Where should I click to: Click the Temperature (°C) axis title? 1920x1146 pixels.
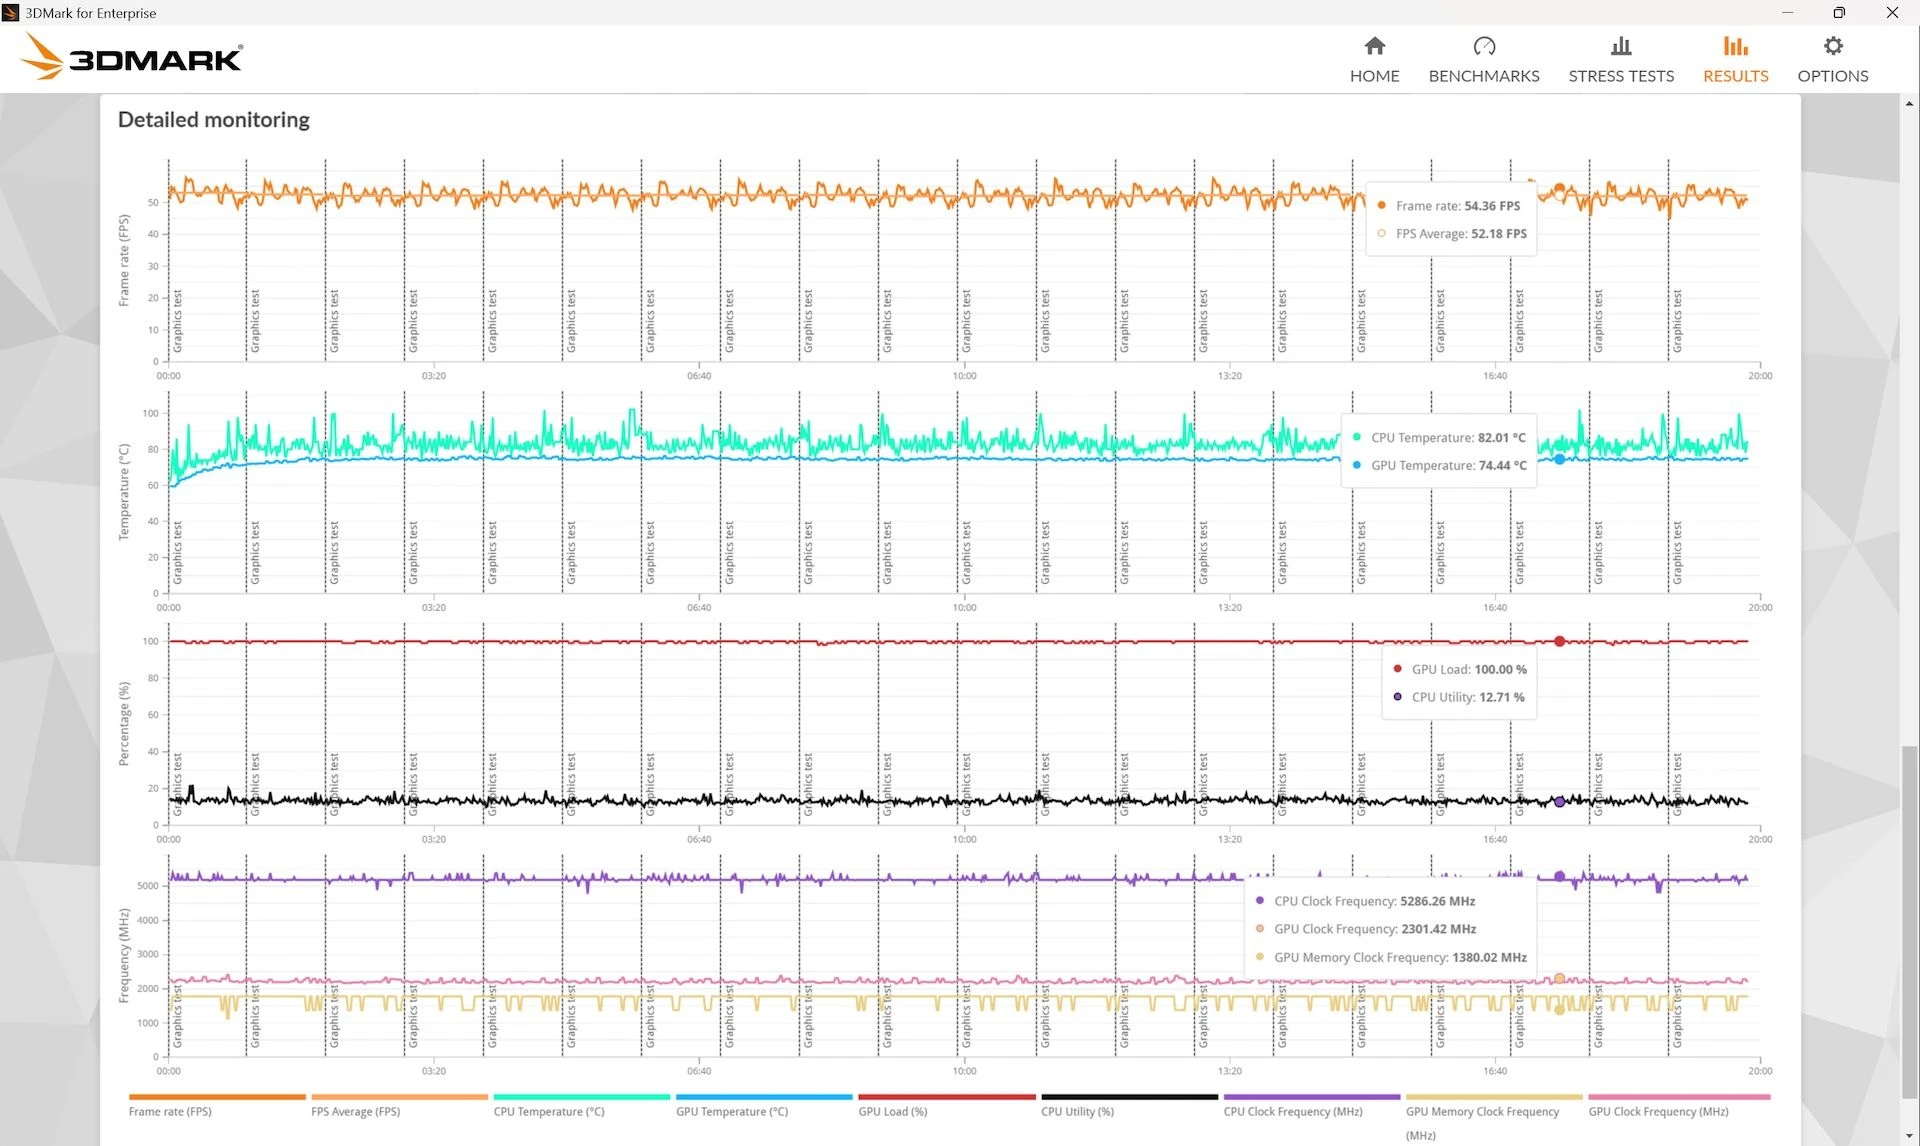coord(124,492)
